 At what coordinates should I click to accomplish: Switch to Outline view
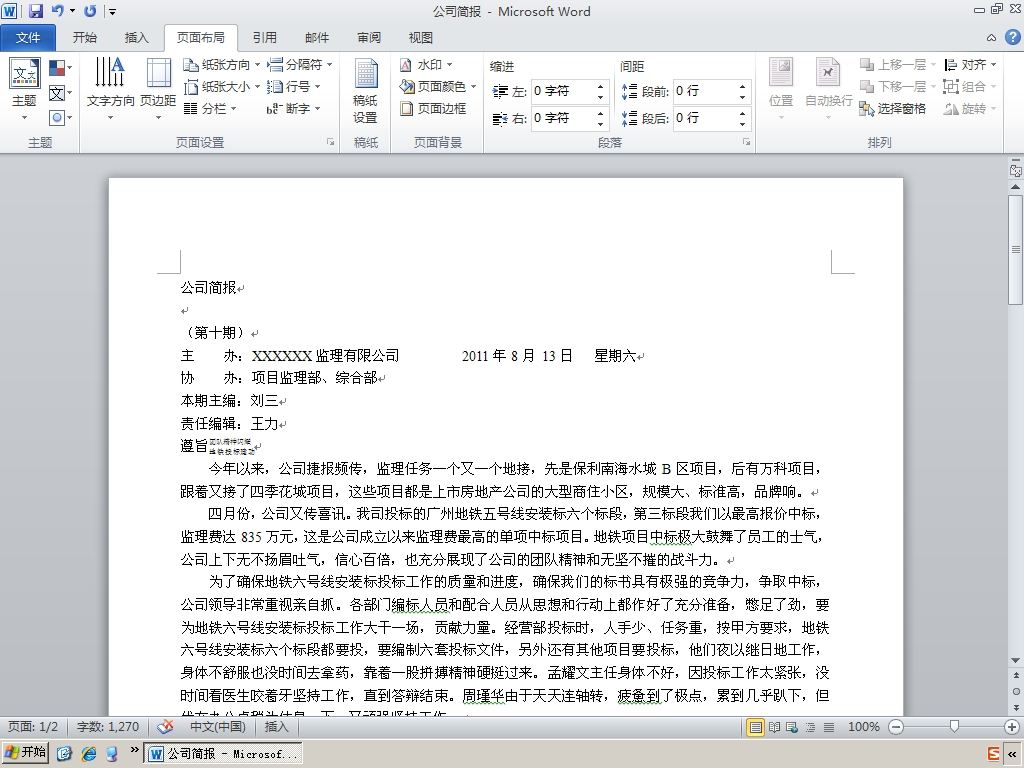tap(810, 727)
